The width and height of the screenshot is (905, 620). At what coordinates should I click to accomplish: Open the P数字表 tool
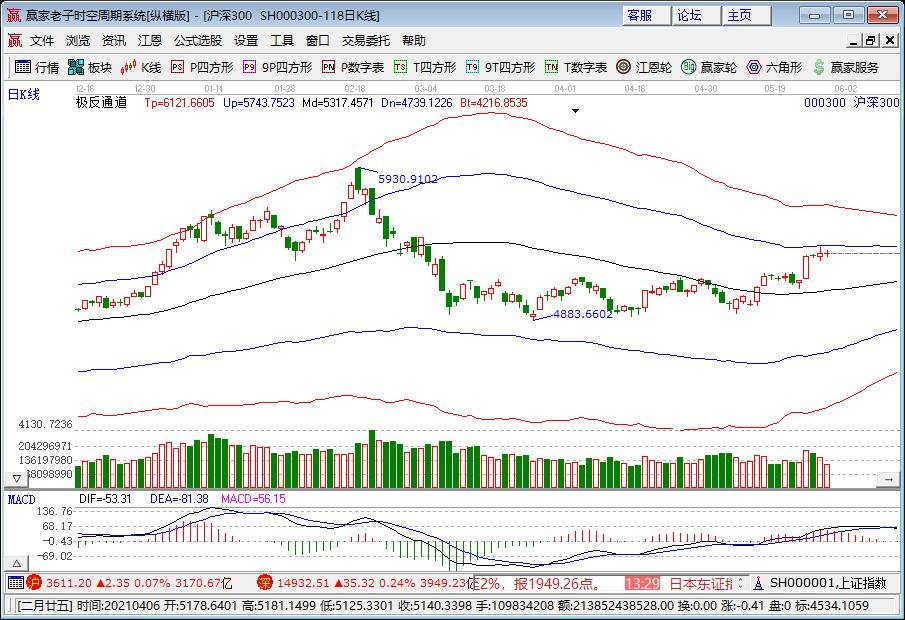point(353,68)
